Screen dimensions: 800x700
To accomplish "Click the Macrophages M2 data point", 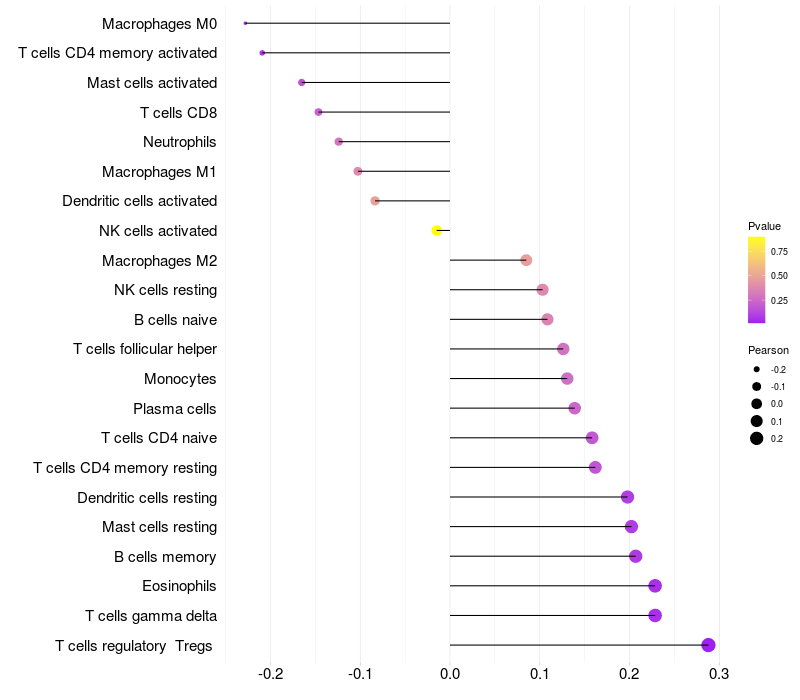I will point(526,260).
